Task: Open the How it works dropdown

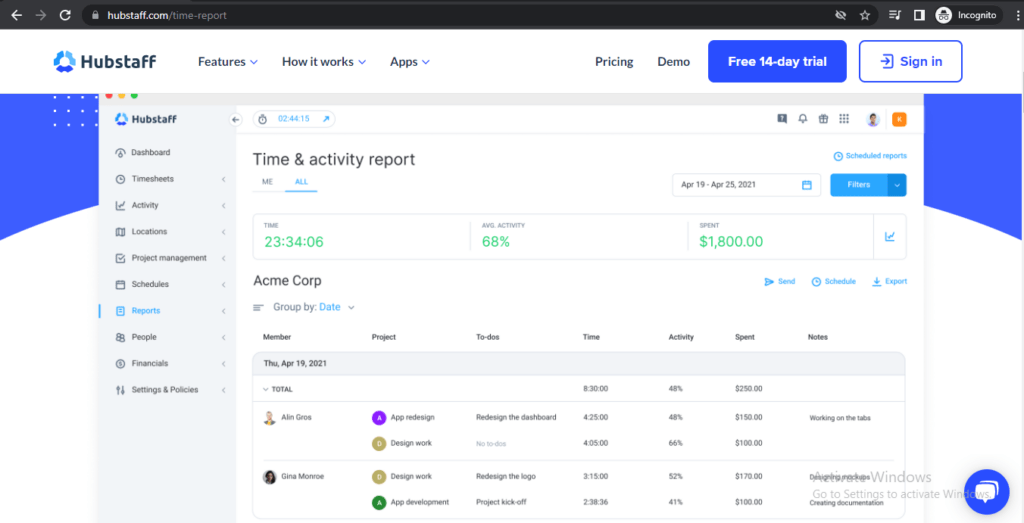Action: pyautogui.click(x=324, y=62)
